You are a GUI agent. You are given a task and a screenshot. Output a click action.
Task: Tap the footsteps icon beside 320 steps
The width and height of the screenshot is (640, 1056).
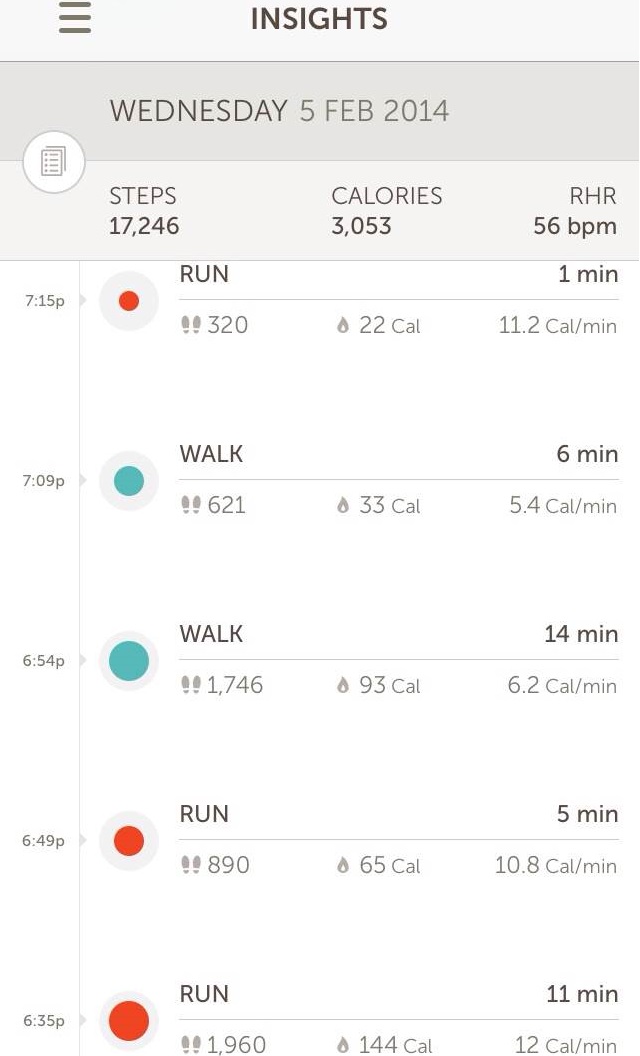coord(191,325)
